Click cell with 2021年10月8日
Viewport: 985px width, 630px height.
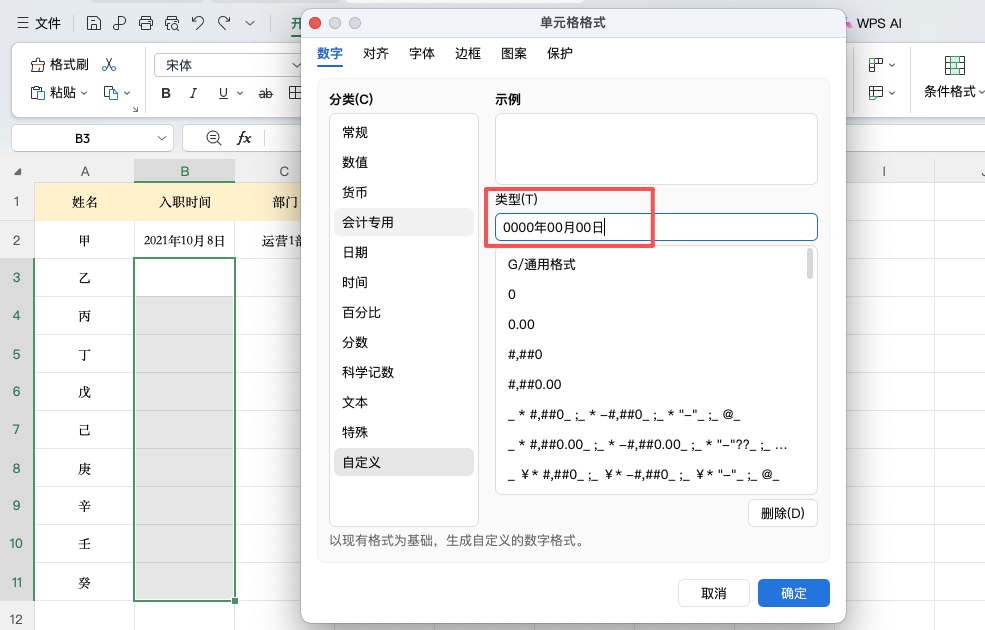(x=185, y=240)
